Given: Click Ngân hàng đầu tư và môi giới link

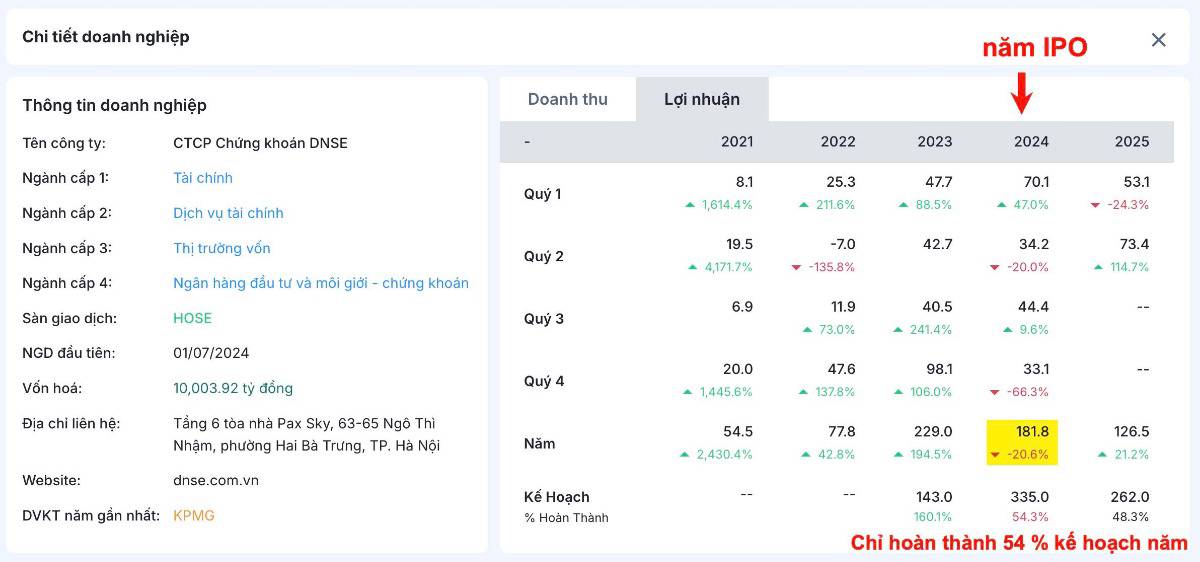Looking at the screenshot, I should pos(320,283).
